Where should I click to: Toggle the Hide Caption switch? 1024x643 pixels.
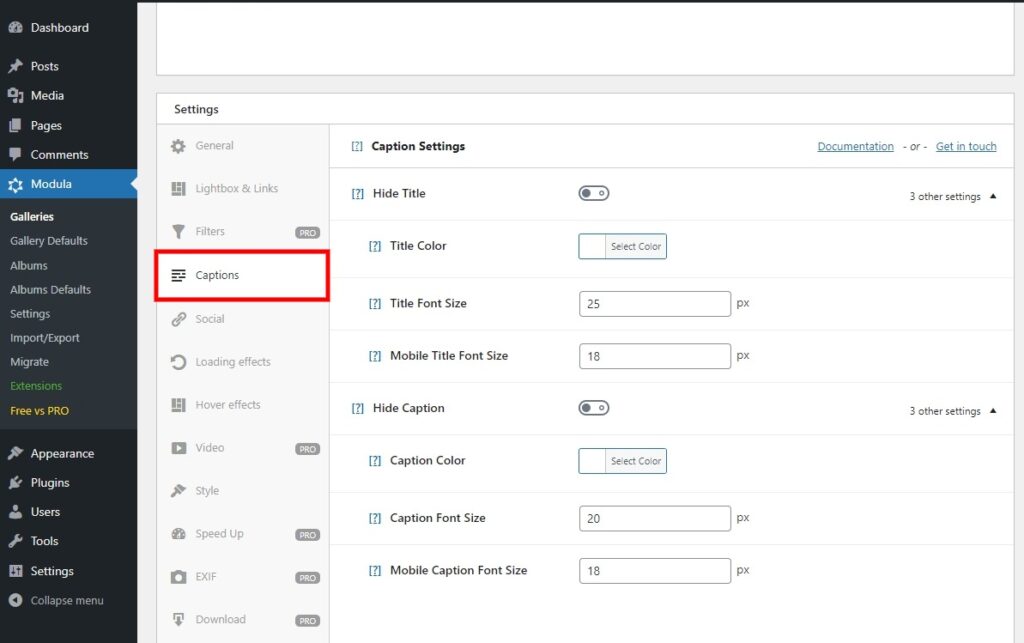pos(594,408)
